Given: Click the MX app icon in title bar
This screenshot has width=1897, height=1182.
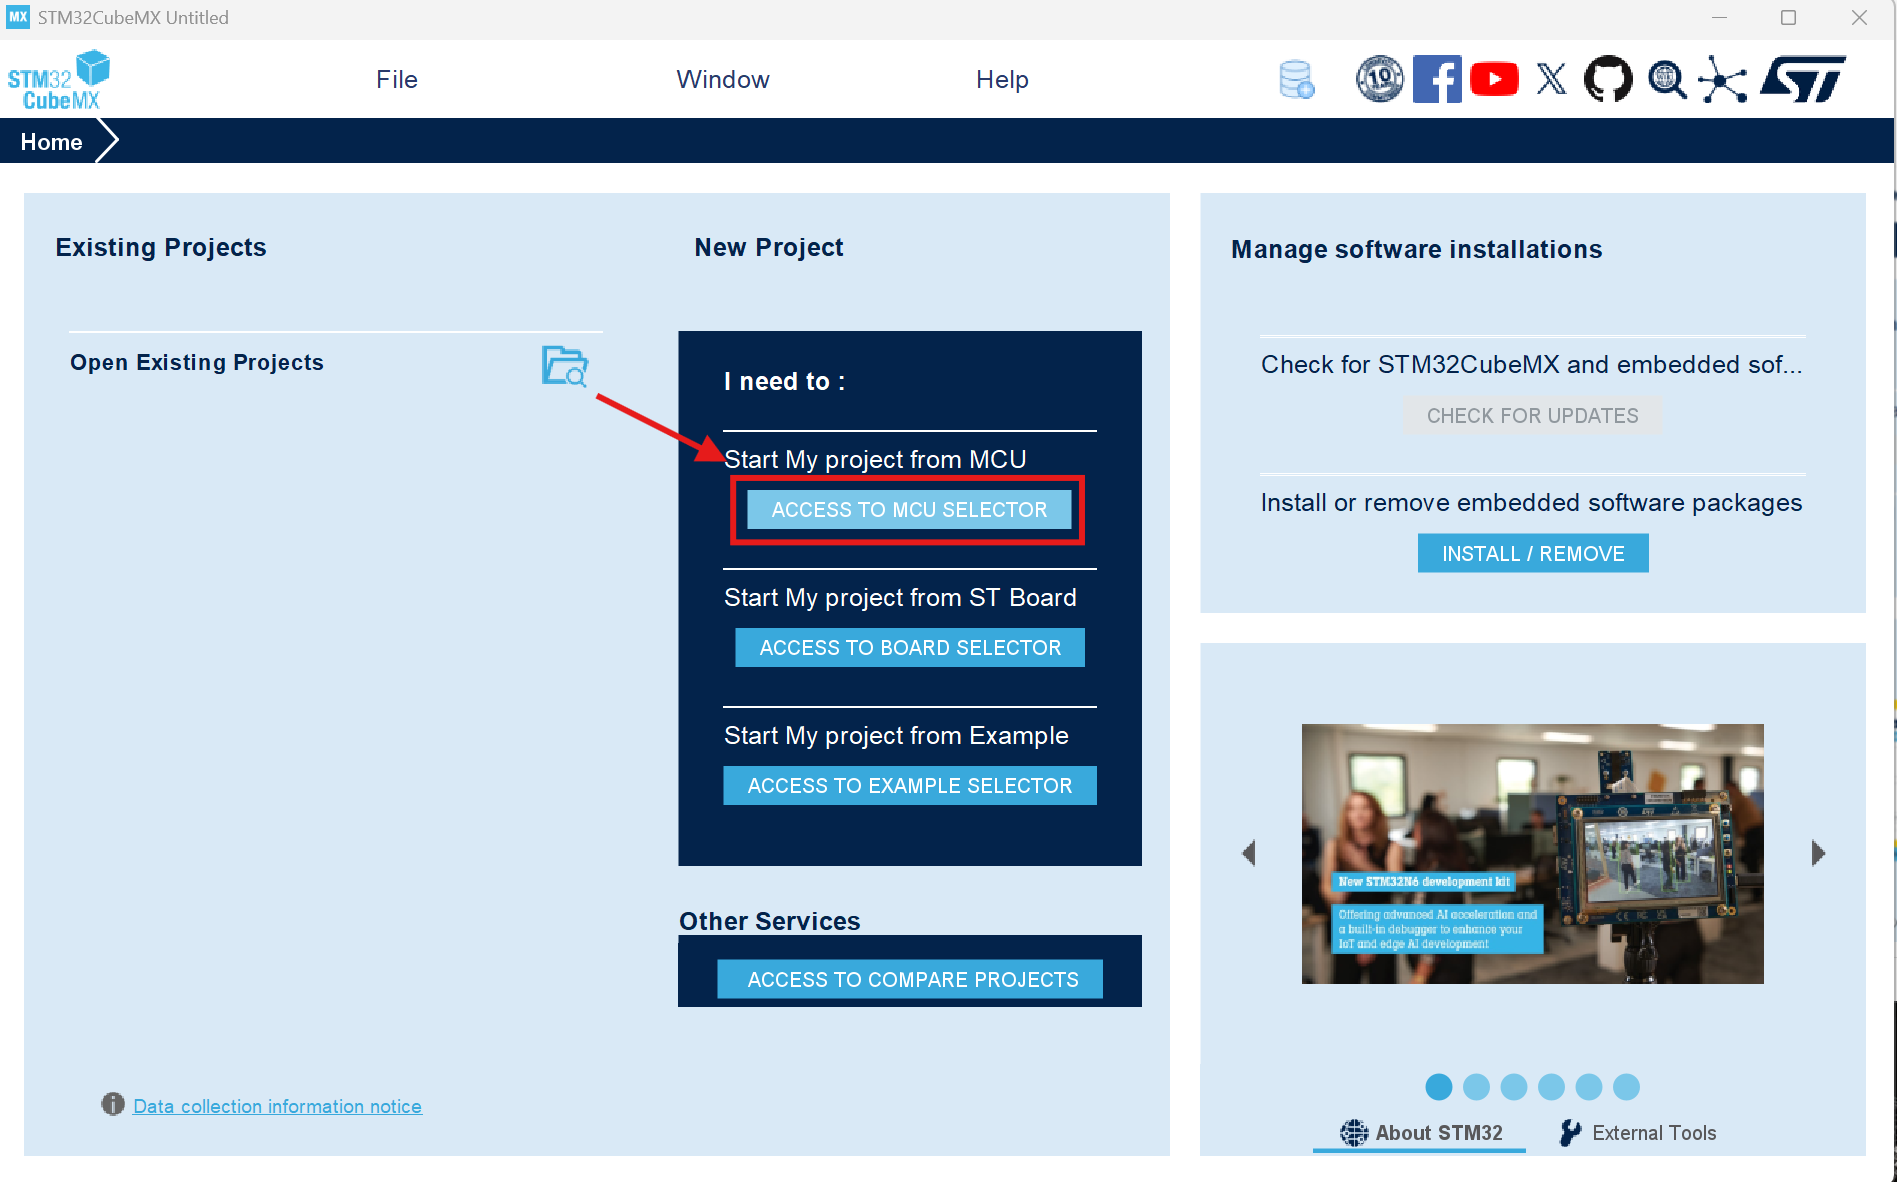Looking at the screenshot, I should (18, 17).
